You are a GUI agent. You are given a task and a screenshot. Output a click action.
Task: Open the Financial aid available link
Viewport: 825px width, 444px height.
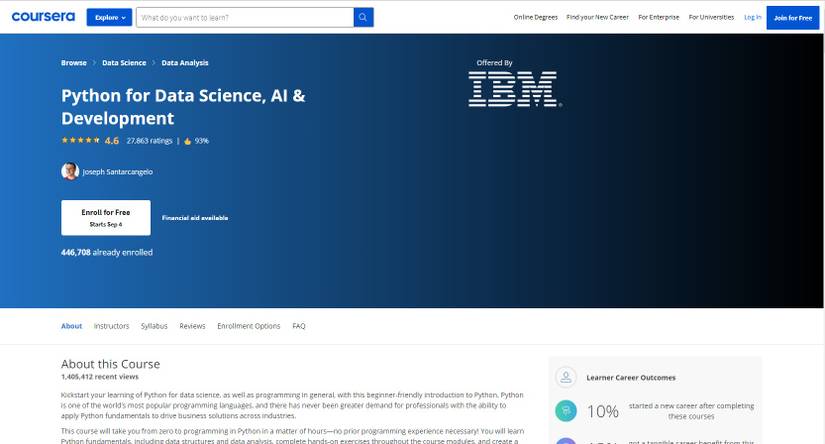click(195, 218)
